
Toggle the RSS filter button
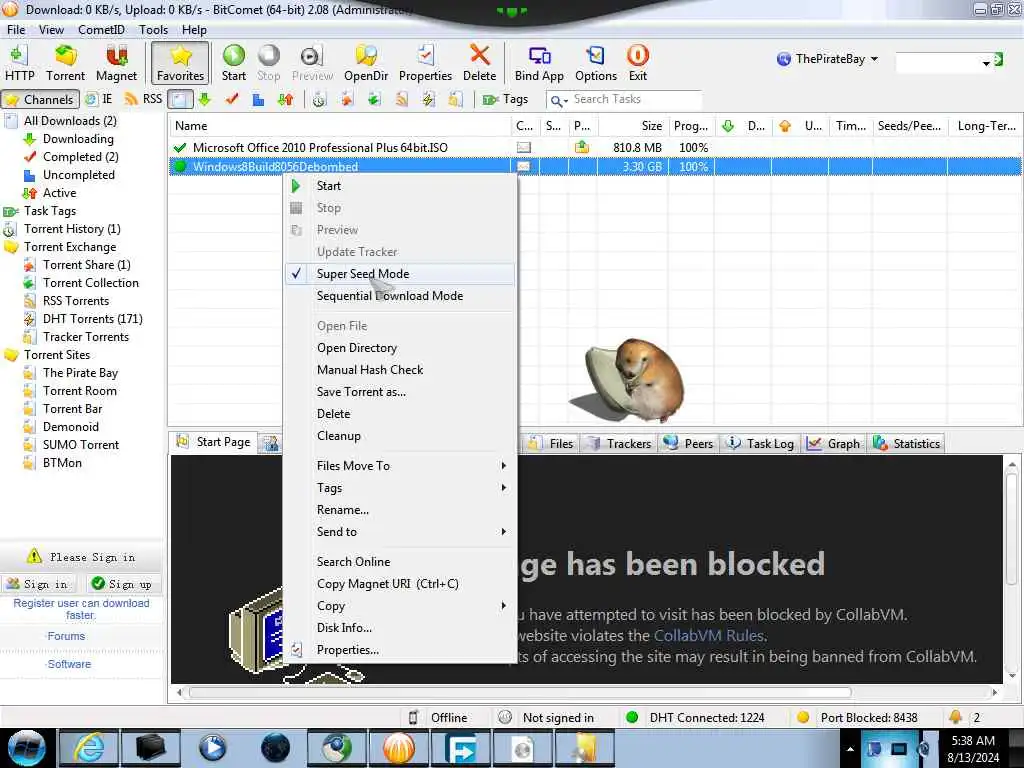click(143, 99)
